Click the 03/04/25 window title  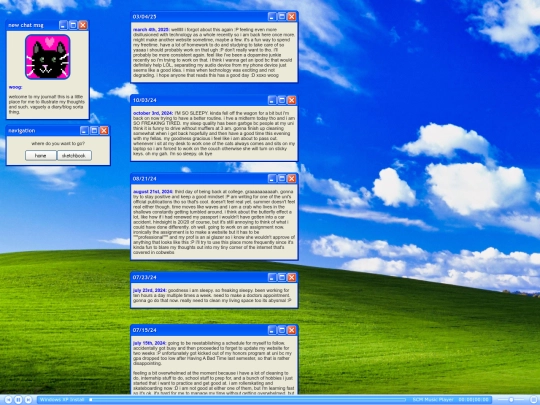tap(145, 17)
